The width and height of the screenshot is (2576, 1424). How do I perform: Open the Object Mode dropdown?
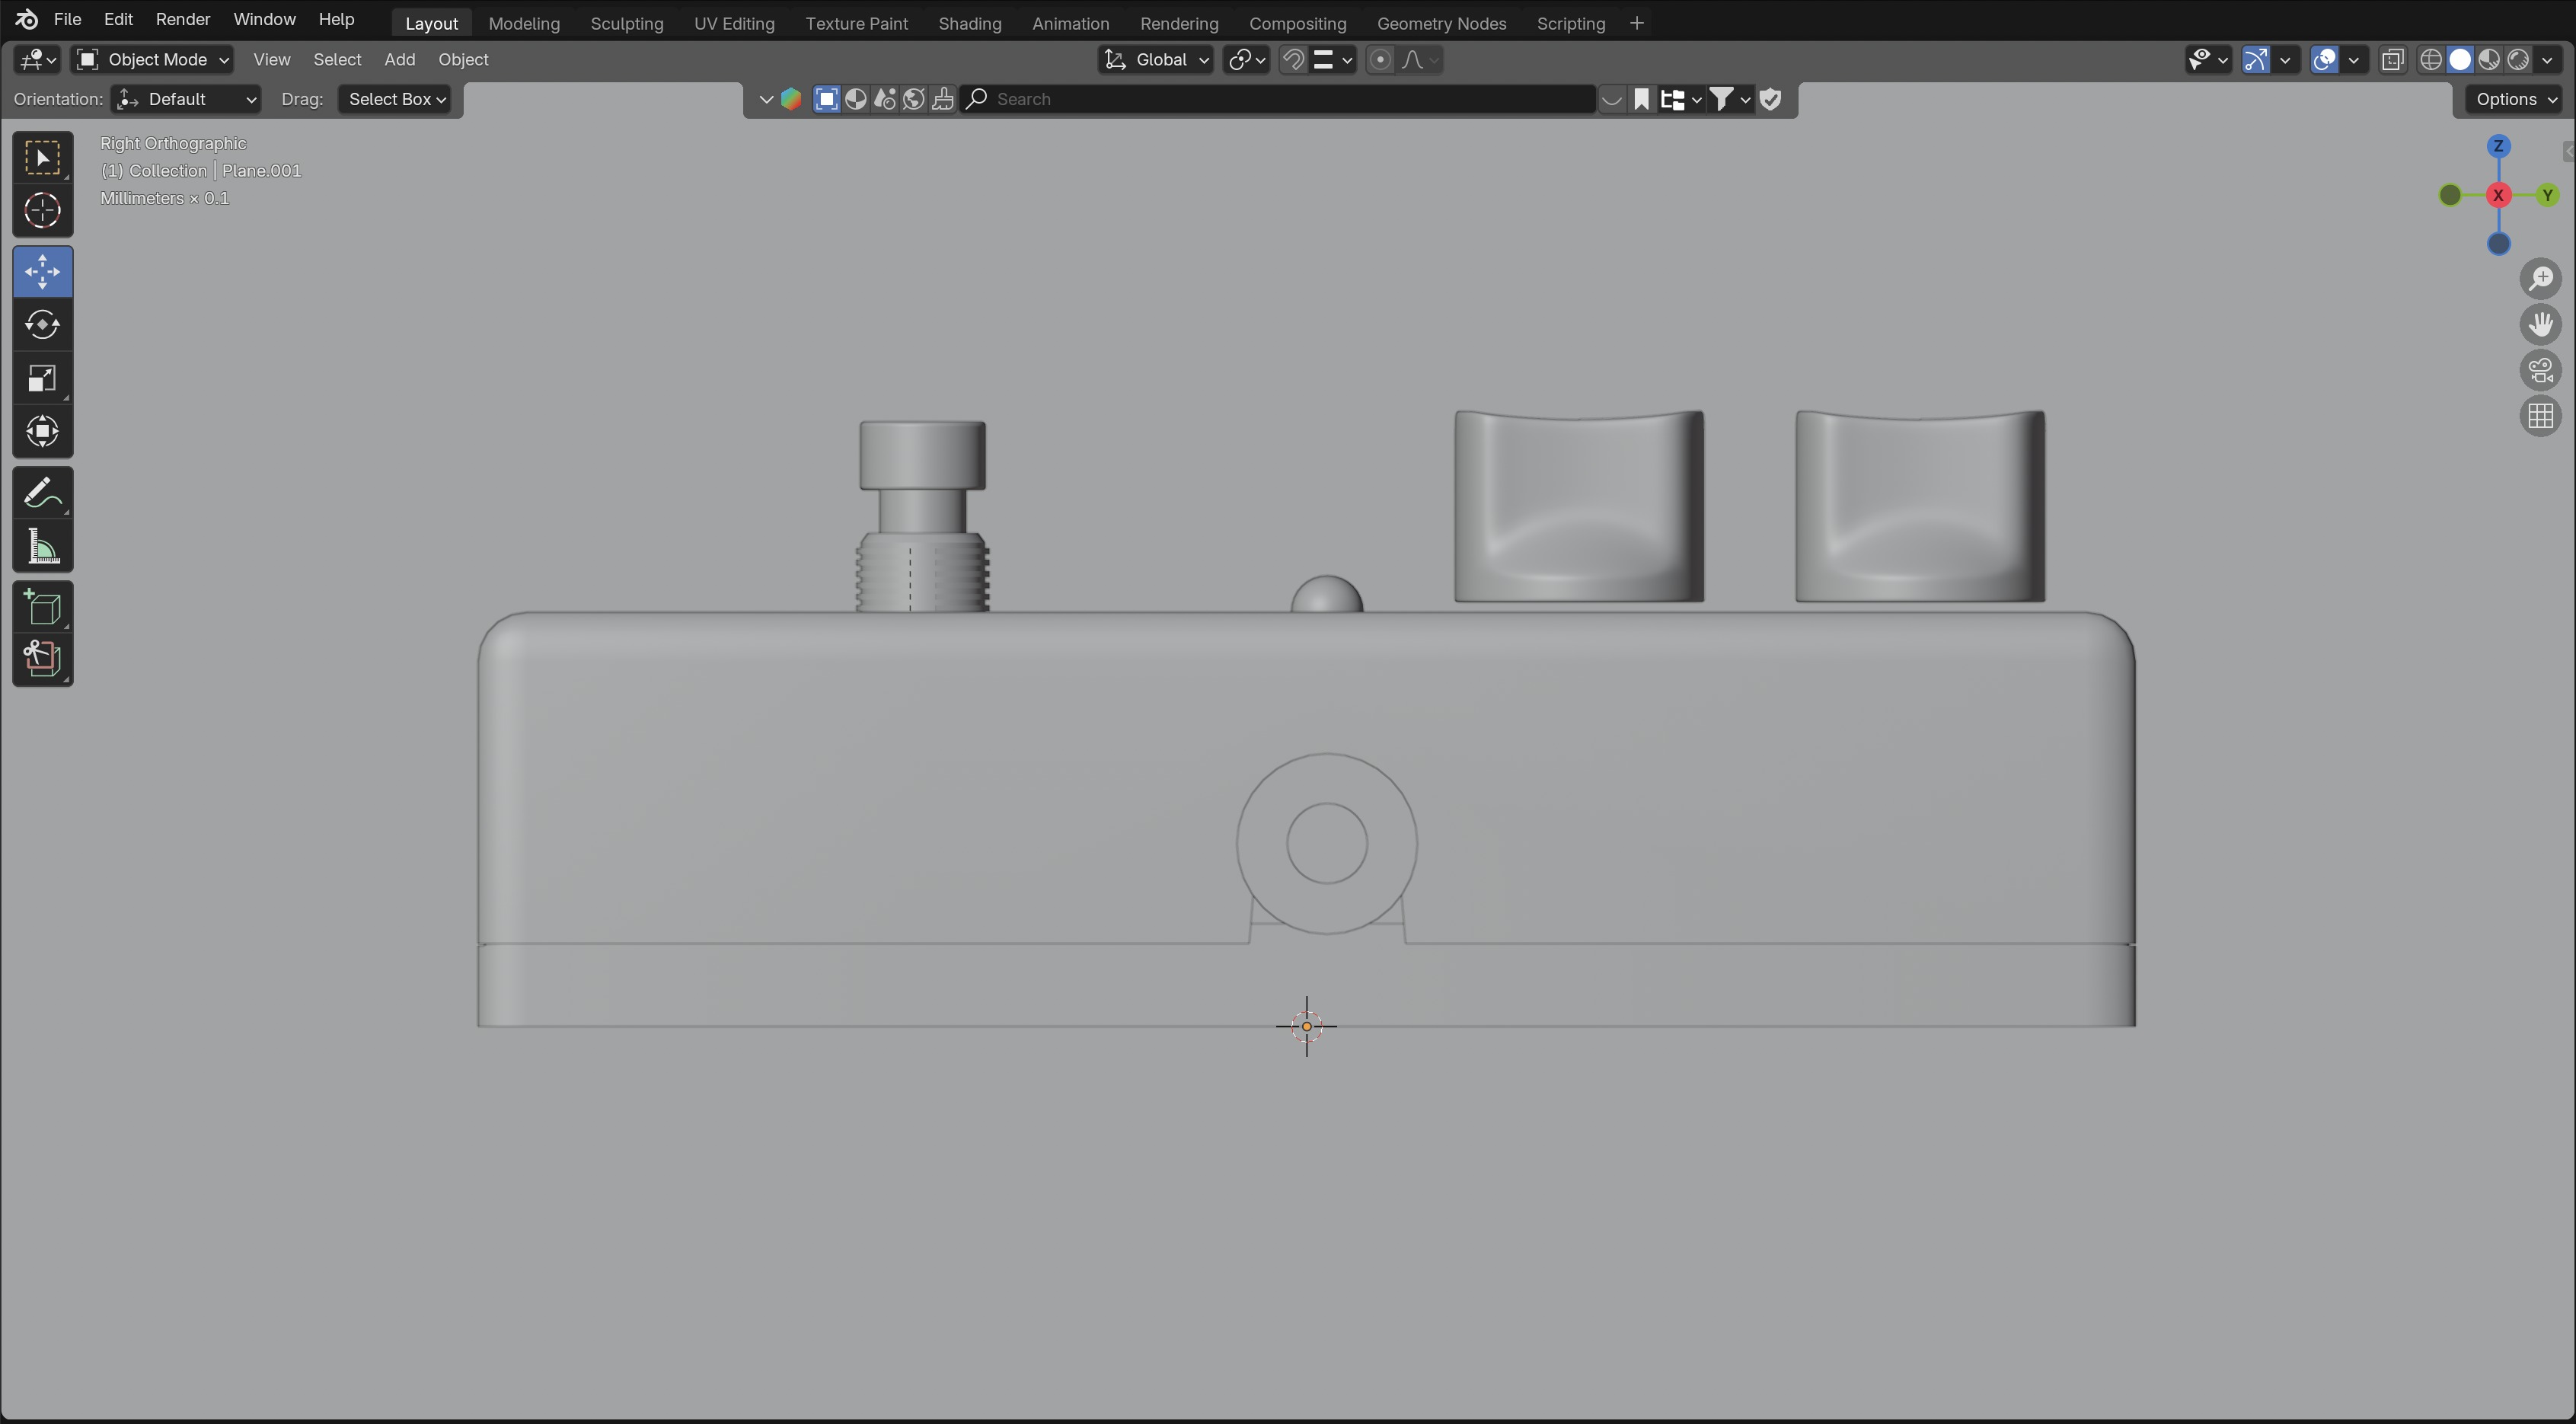coord(153,60)
